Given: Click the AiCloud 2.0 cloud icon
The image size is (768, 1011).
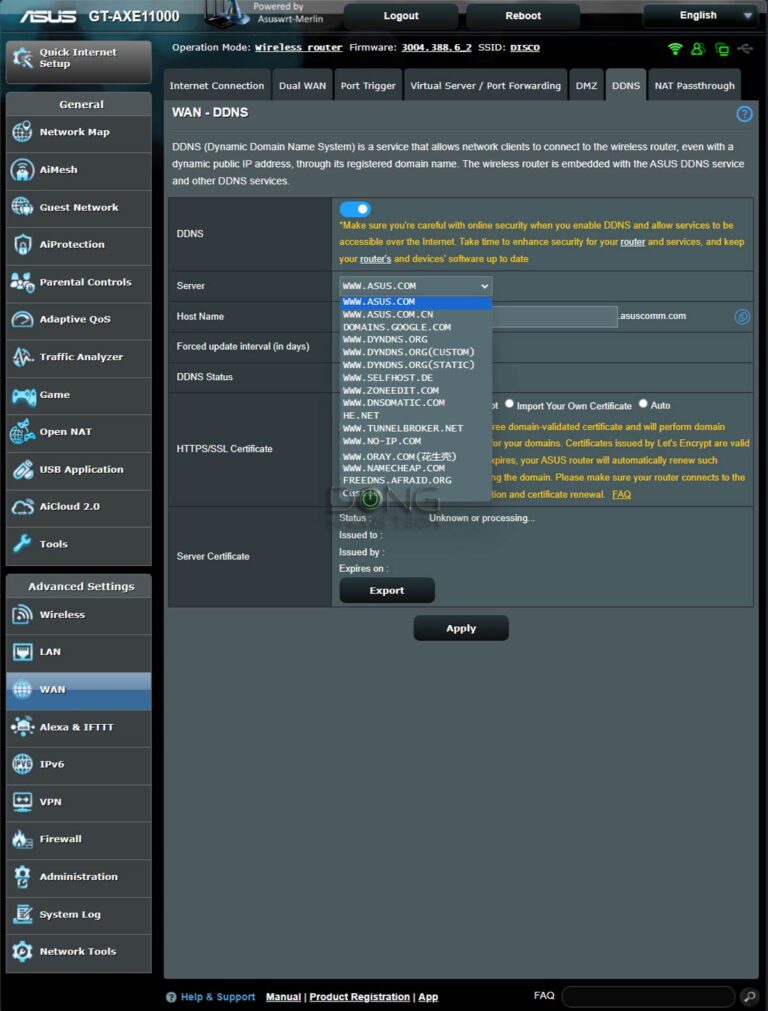Looking at the screenshot, I should (x=22, y=506).
